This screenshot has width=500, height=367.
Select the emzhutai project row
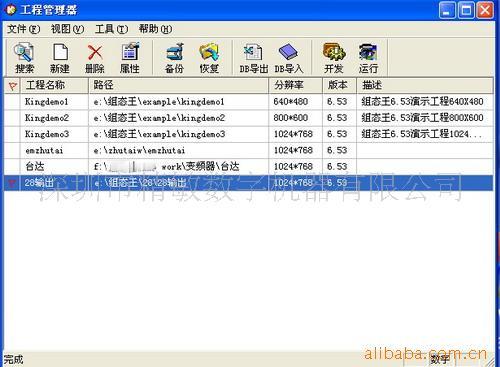(249, 151)
